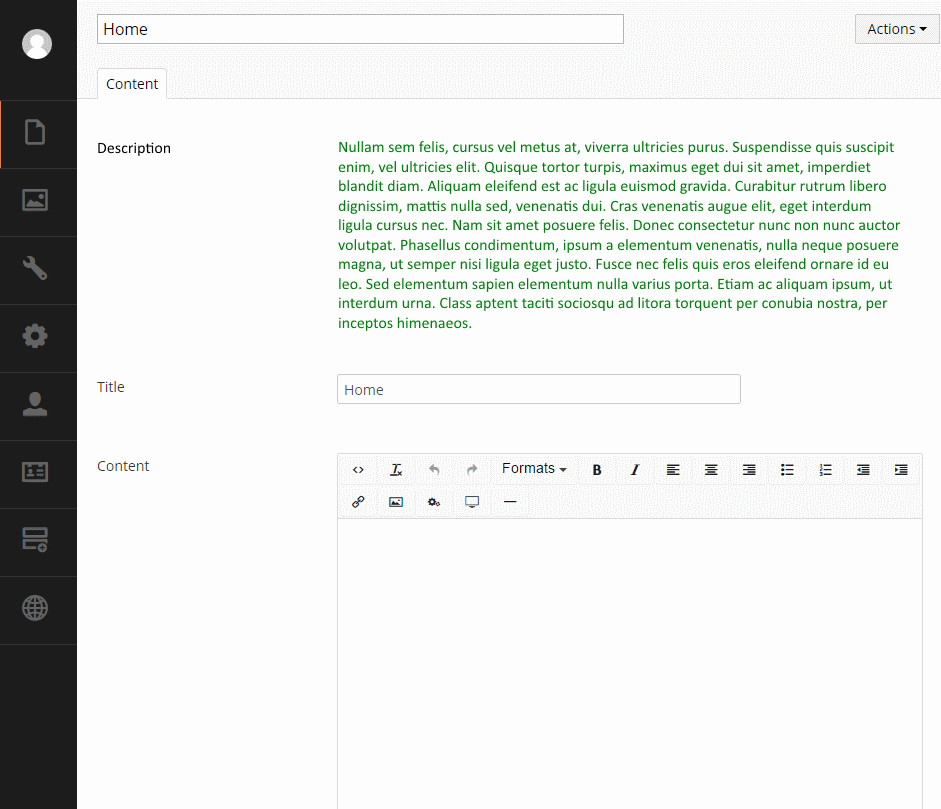
Task: Open the Settings wrench icon in sidebar
Action: 35,268
